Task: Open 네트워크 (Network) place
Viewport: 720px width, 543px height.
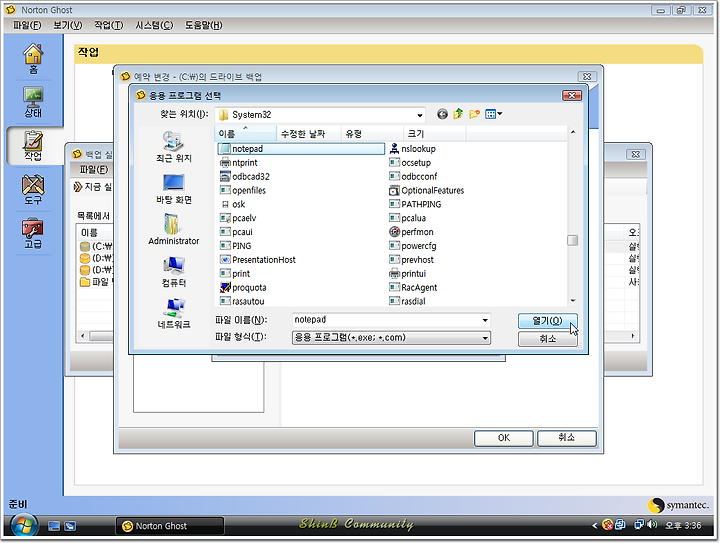Action: click(174, 313)
